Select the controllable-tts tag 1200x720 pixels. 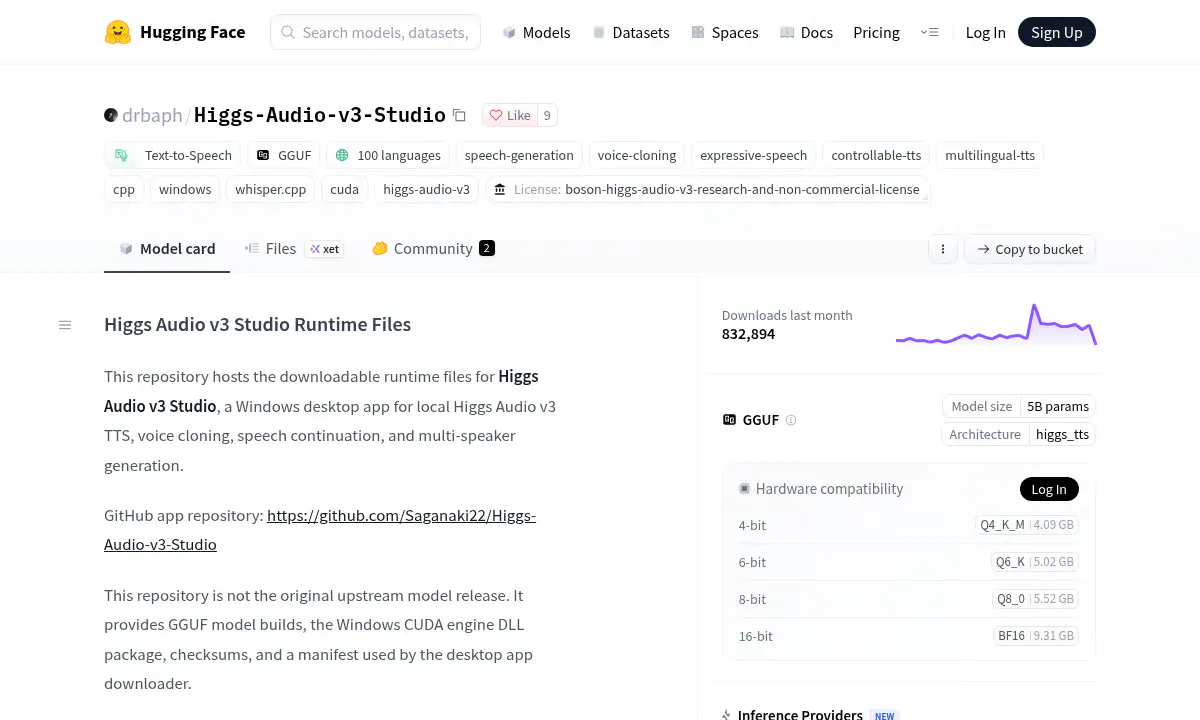pyautogui.click(x=876, y=155)
